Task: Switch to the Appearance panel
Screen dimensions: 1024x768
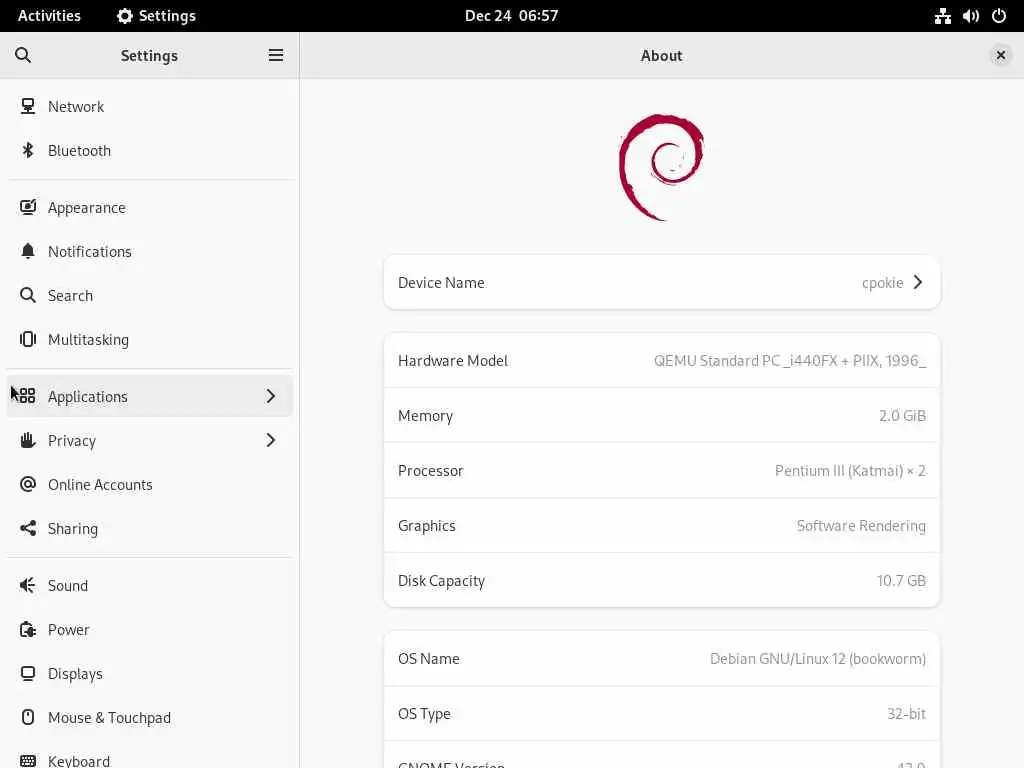Action: click(150, 207)
